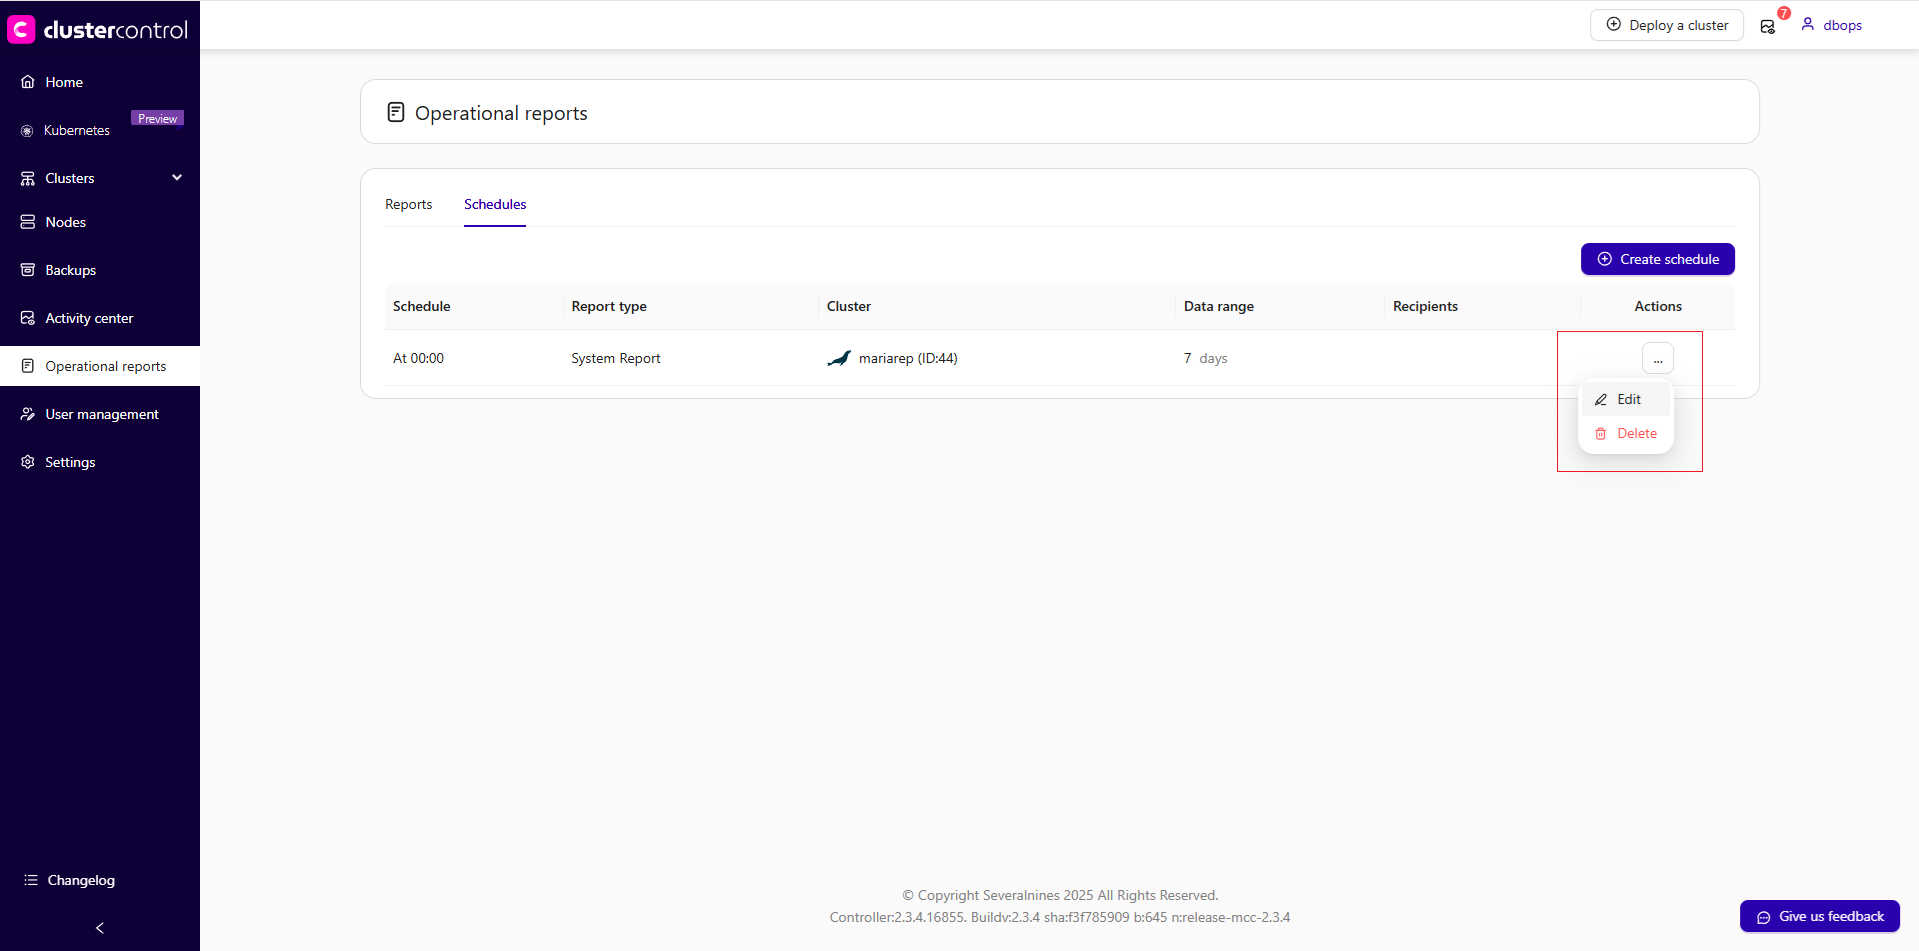Click the Create schedule button
This screenshot has width=1919, height=951.
[x=1657, y=259]
